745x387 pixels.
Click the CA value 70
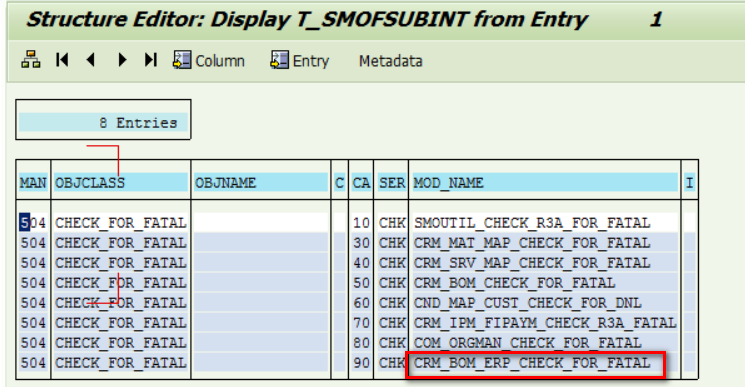pos(361,322)
